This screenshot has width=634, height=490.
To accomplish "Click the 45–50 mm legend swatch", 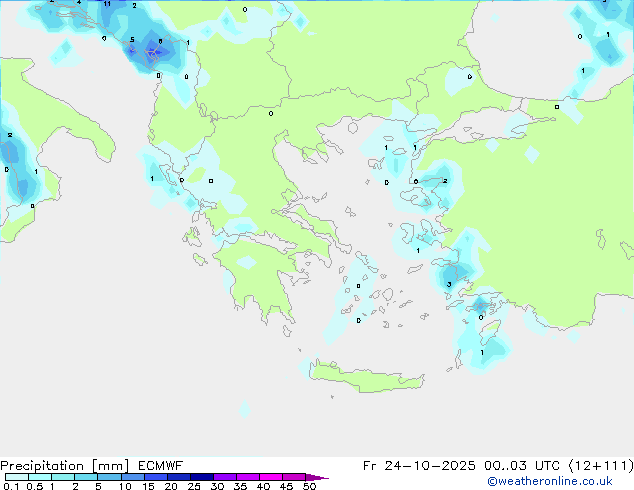I will click(x=294, y=477).
